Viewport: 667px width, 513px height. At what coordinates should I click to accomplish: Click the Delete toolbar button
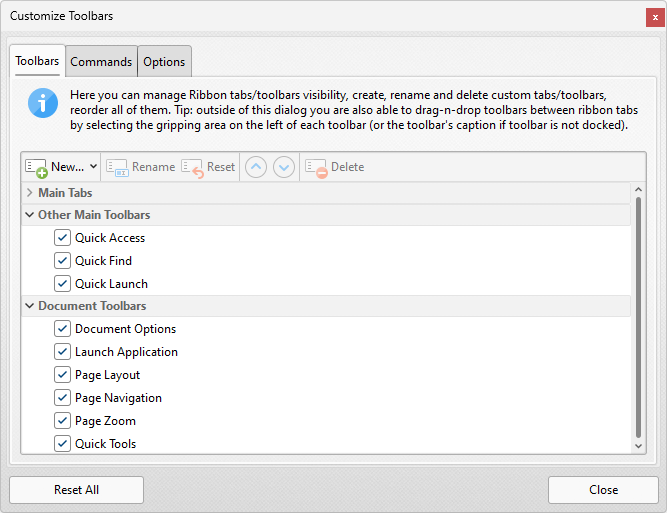click(335, 167)
